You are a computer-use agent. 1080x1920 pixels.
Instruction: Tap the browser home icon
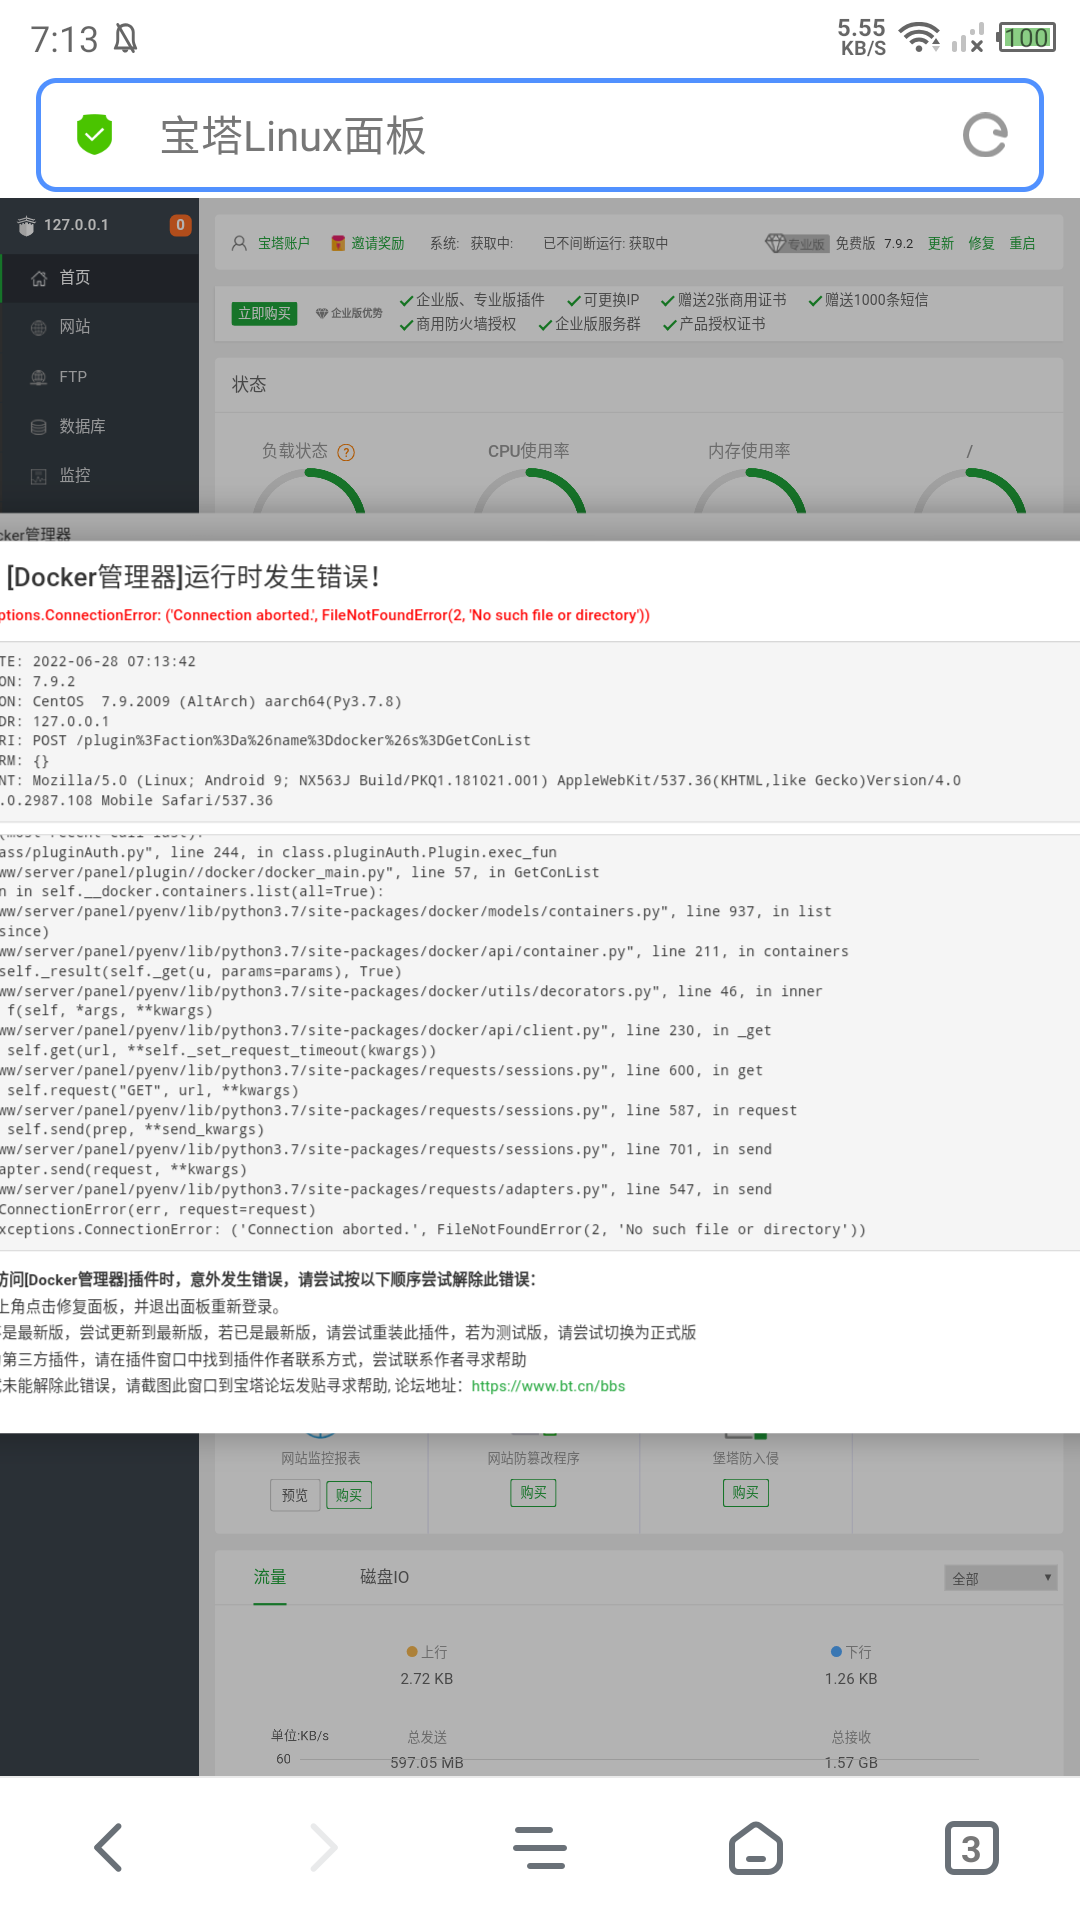(756, 1847)
